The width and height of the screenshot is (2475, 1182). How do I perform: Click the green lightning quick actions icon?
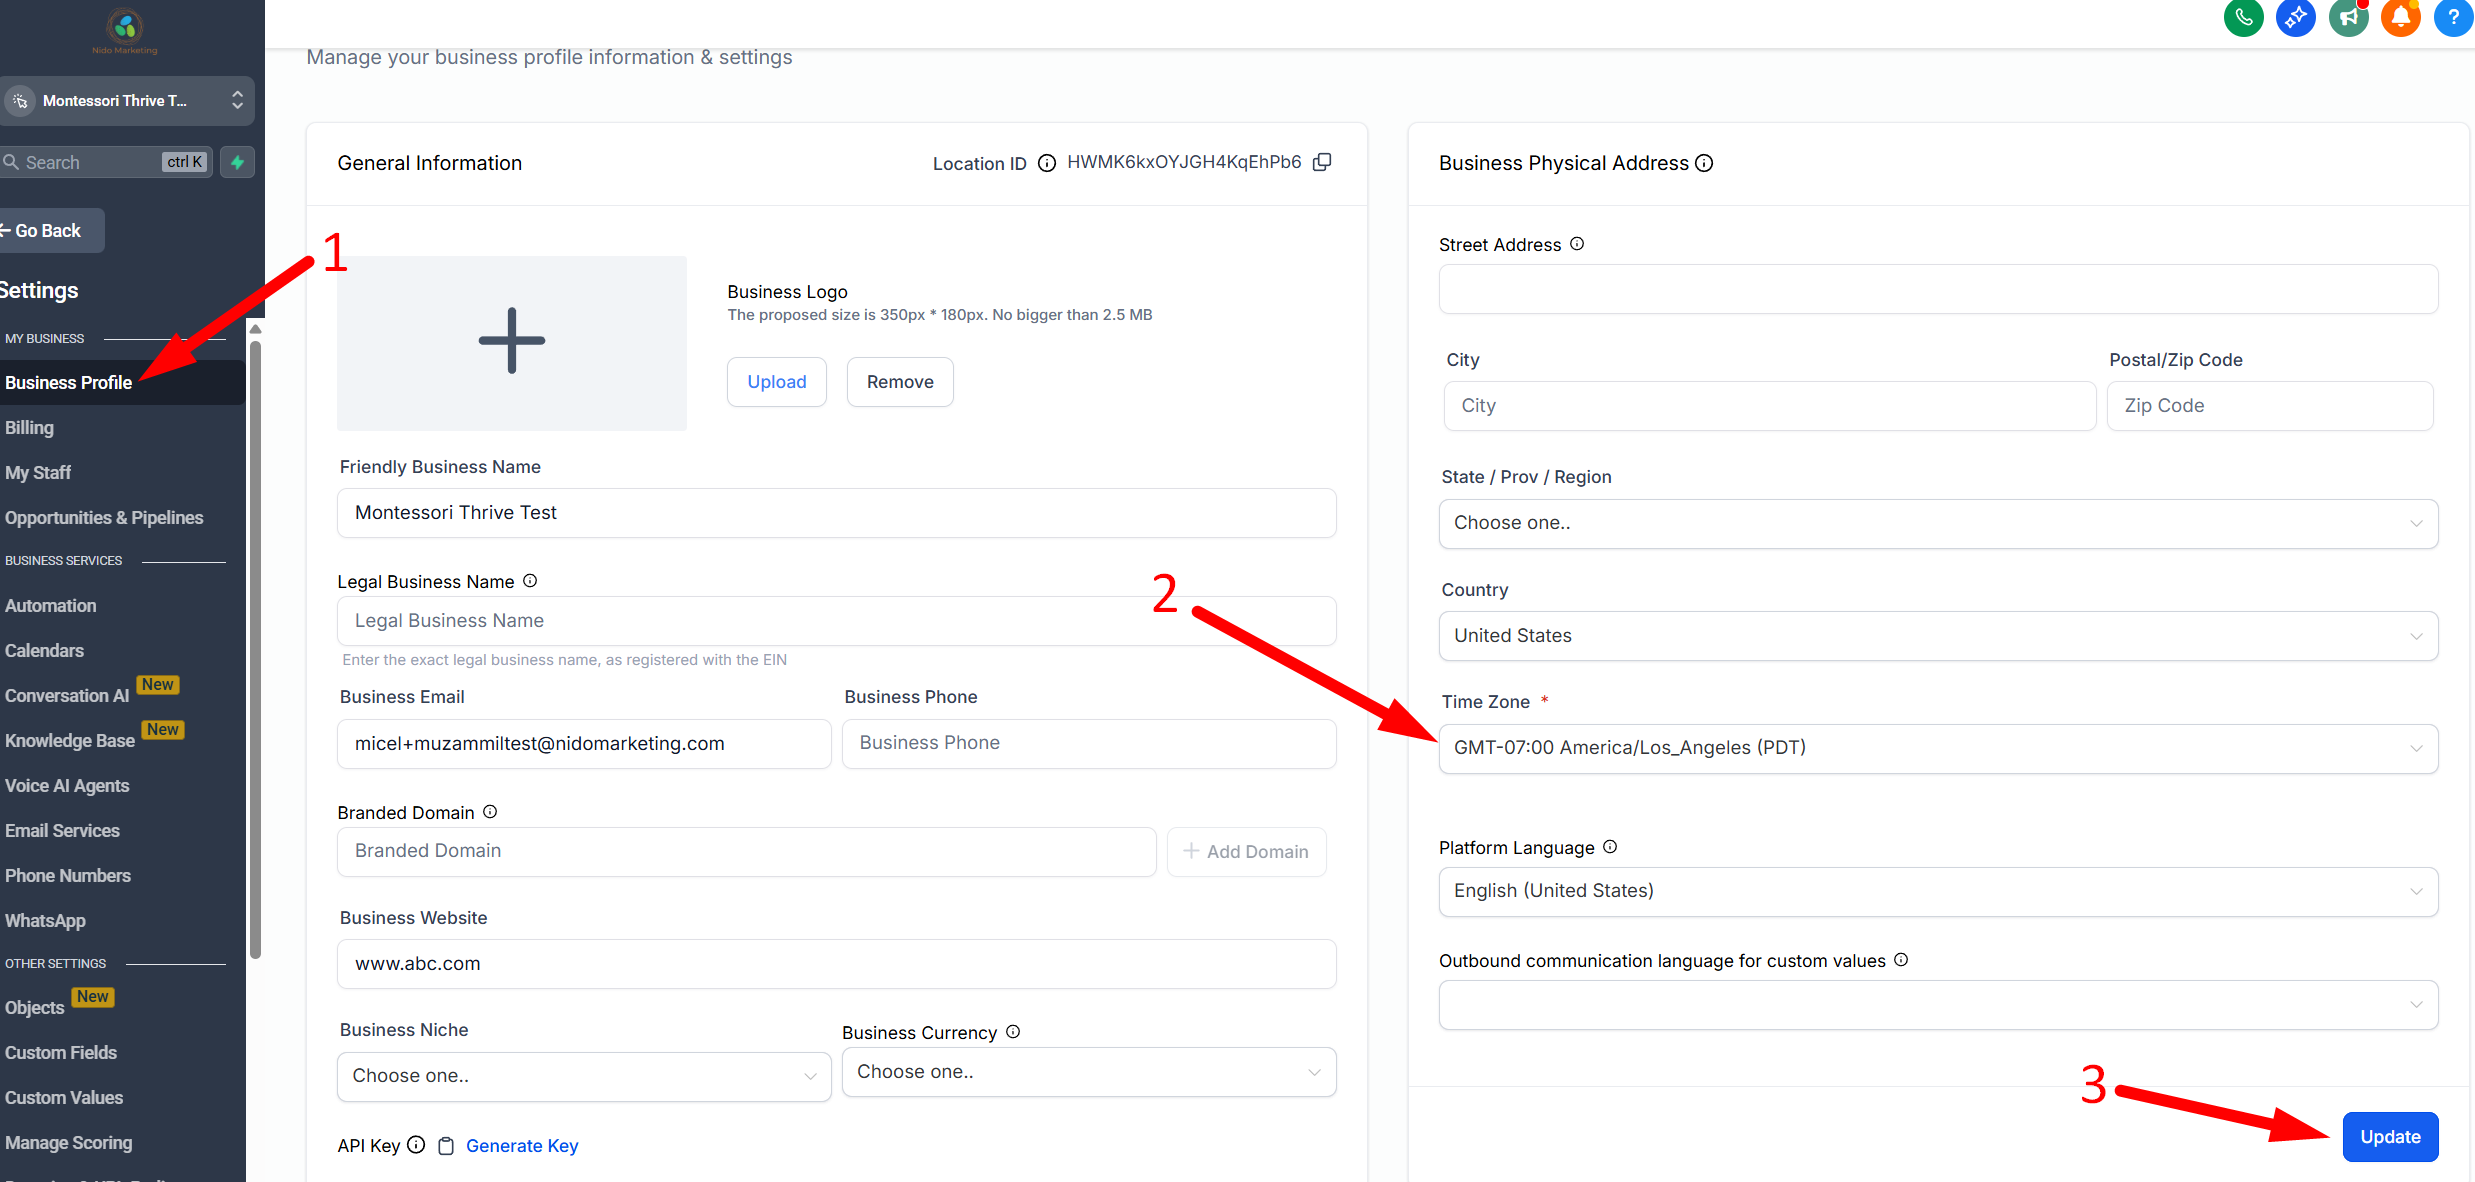pos(238,162)
